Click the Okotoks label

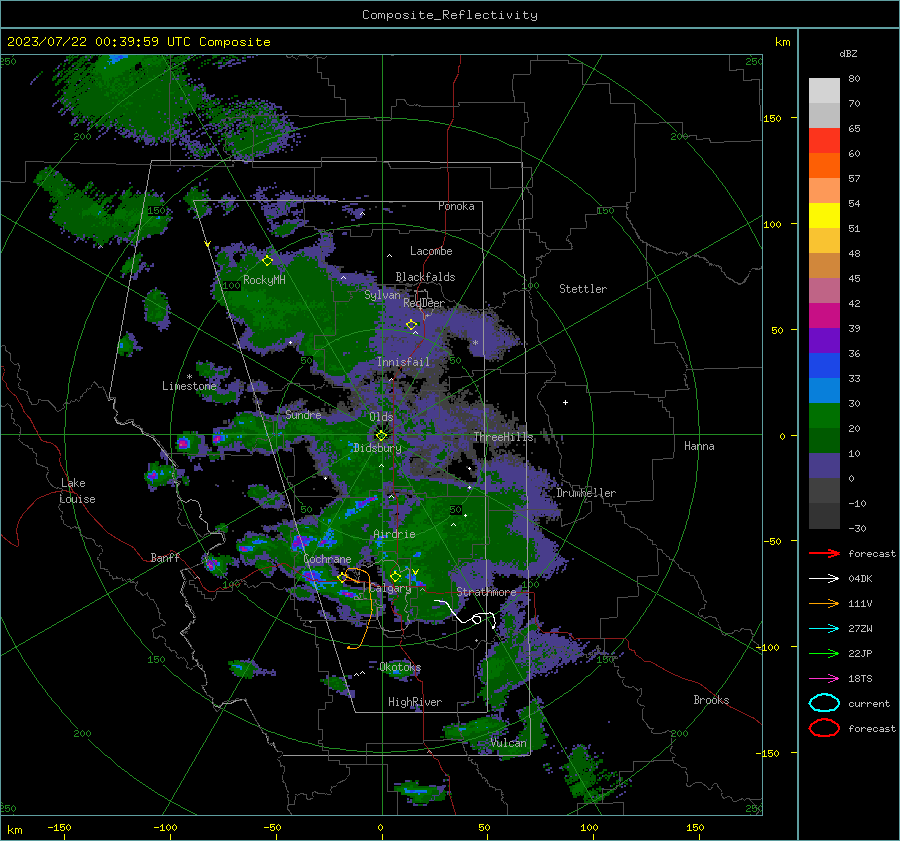click(400, 667)
